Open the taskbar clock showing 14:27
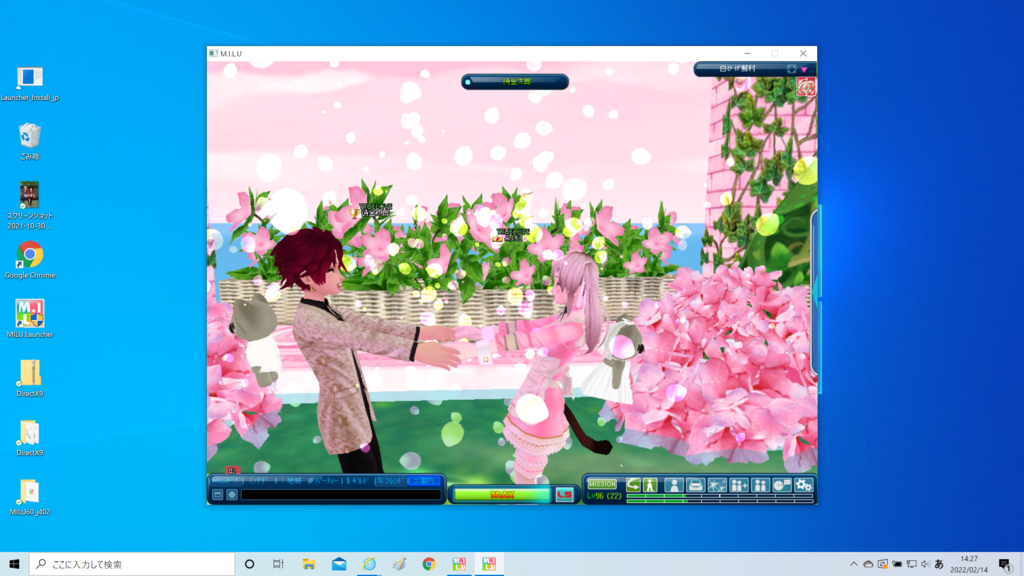The height and width of the screenshot is (576, 1024). pyautogui.click(x=969, y=564)
